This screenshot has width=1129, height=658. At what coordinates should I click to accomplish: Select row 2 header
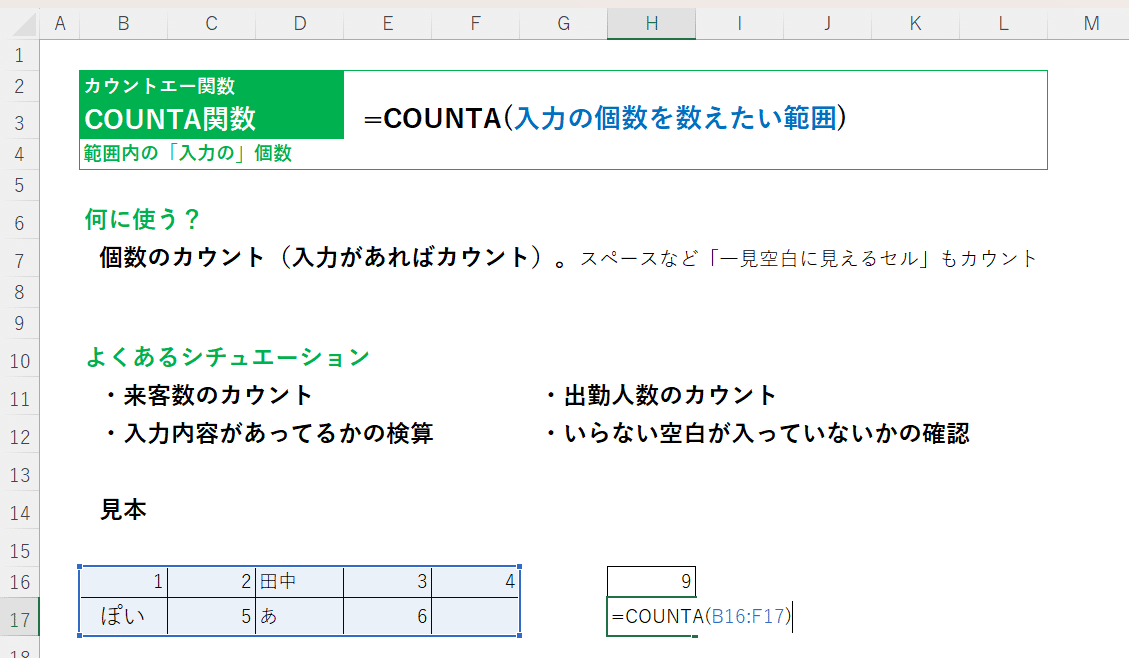point(19,86)
